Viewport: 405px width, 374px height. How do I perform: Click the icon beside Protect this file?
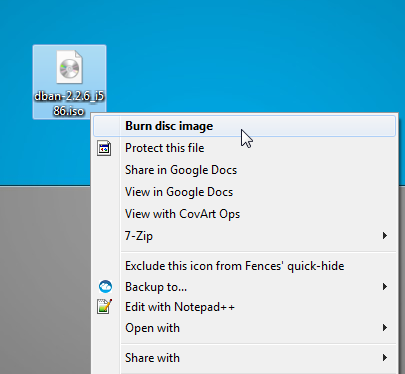[x=104, y=148]
